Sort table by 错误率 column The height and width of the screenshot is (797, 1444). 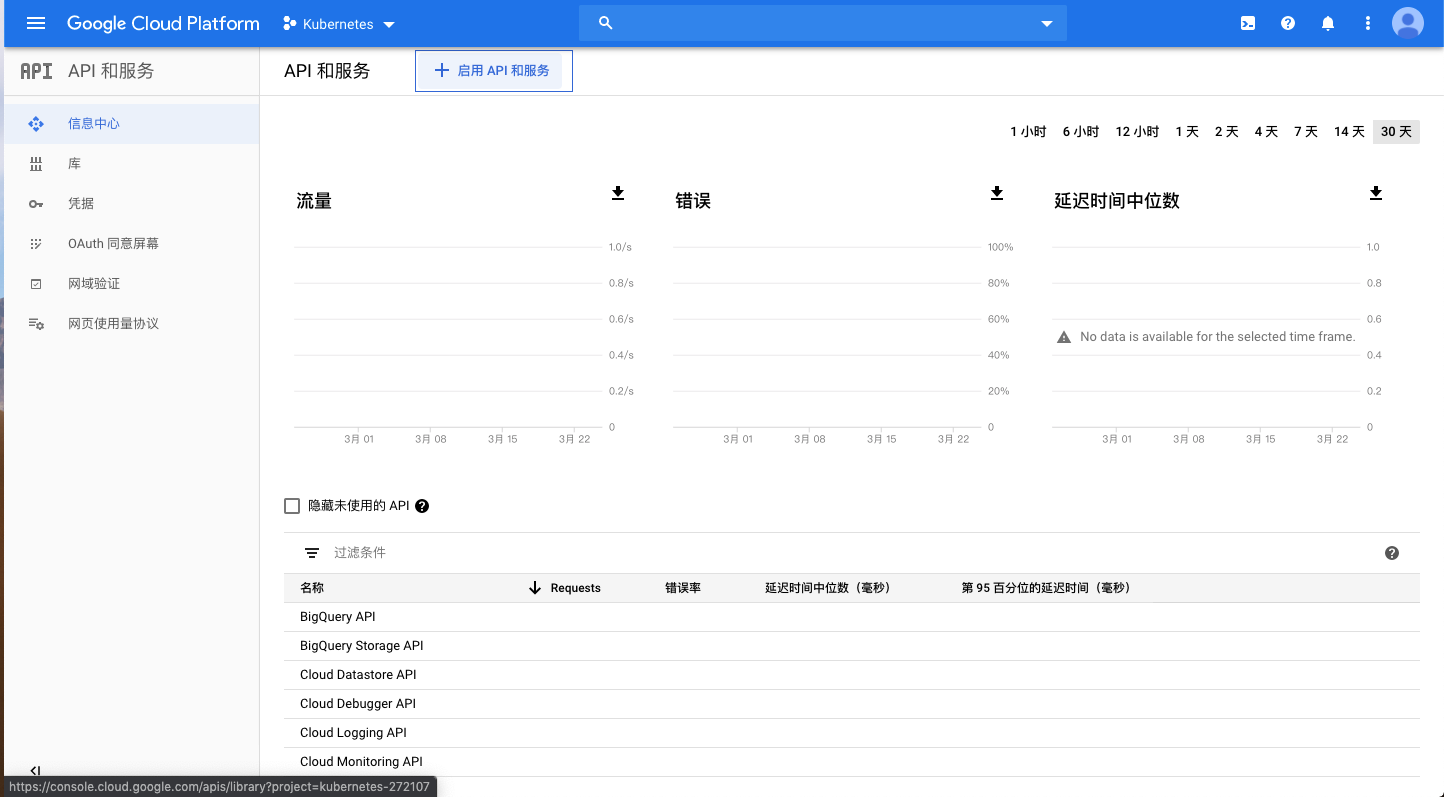coord(683,588)
